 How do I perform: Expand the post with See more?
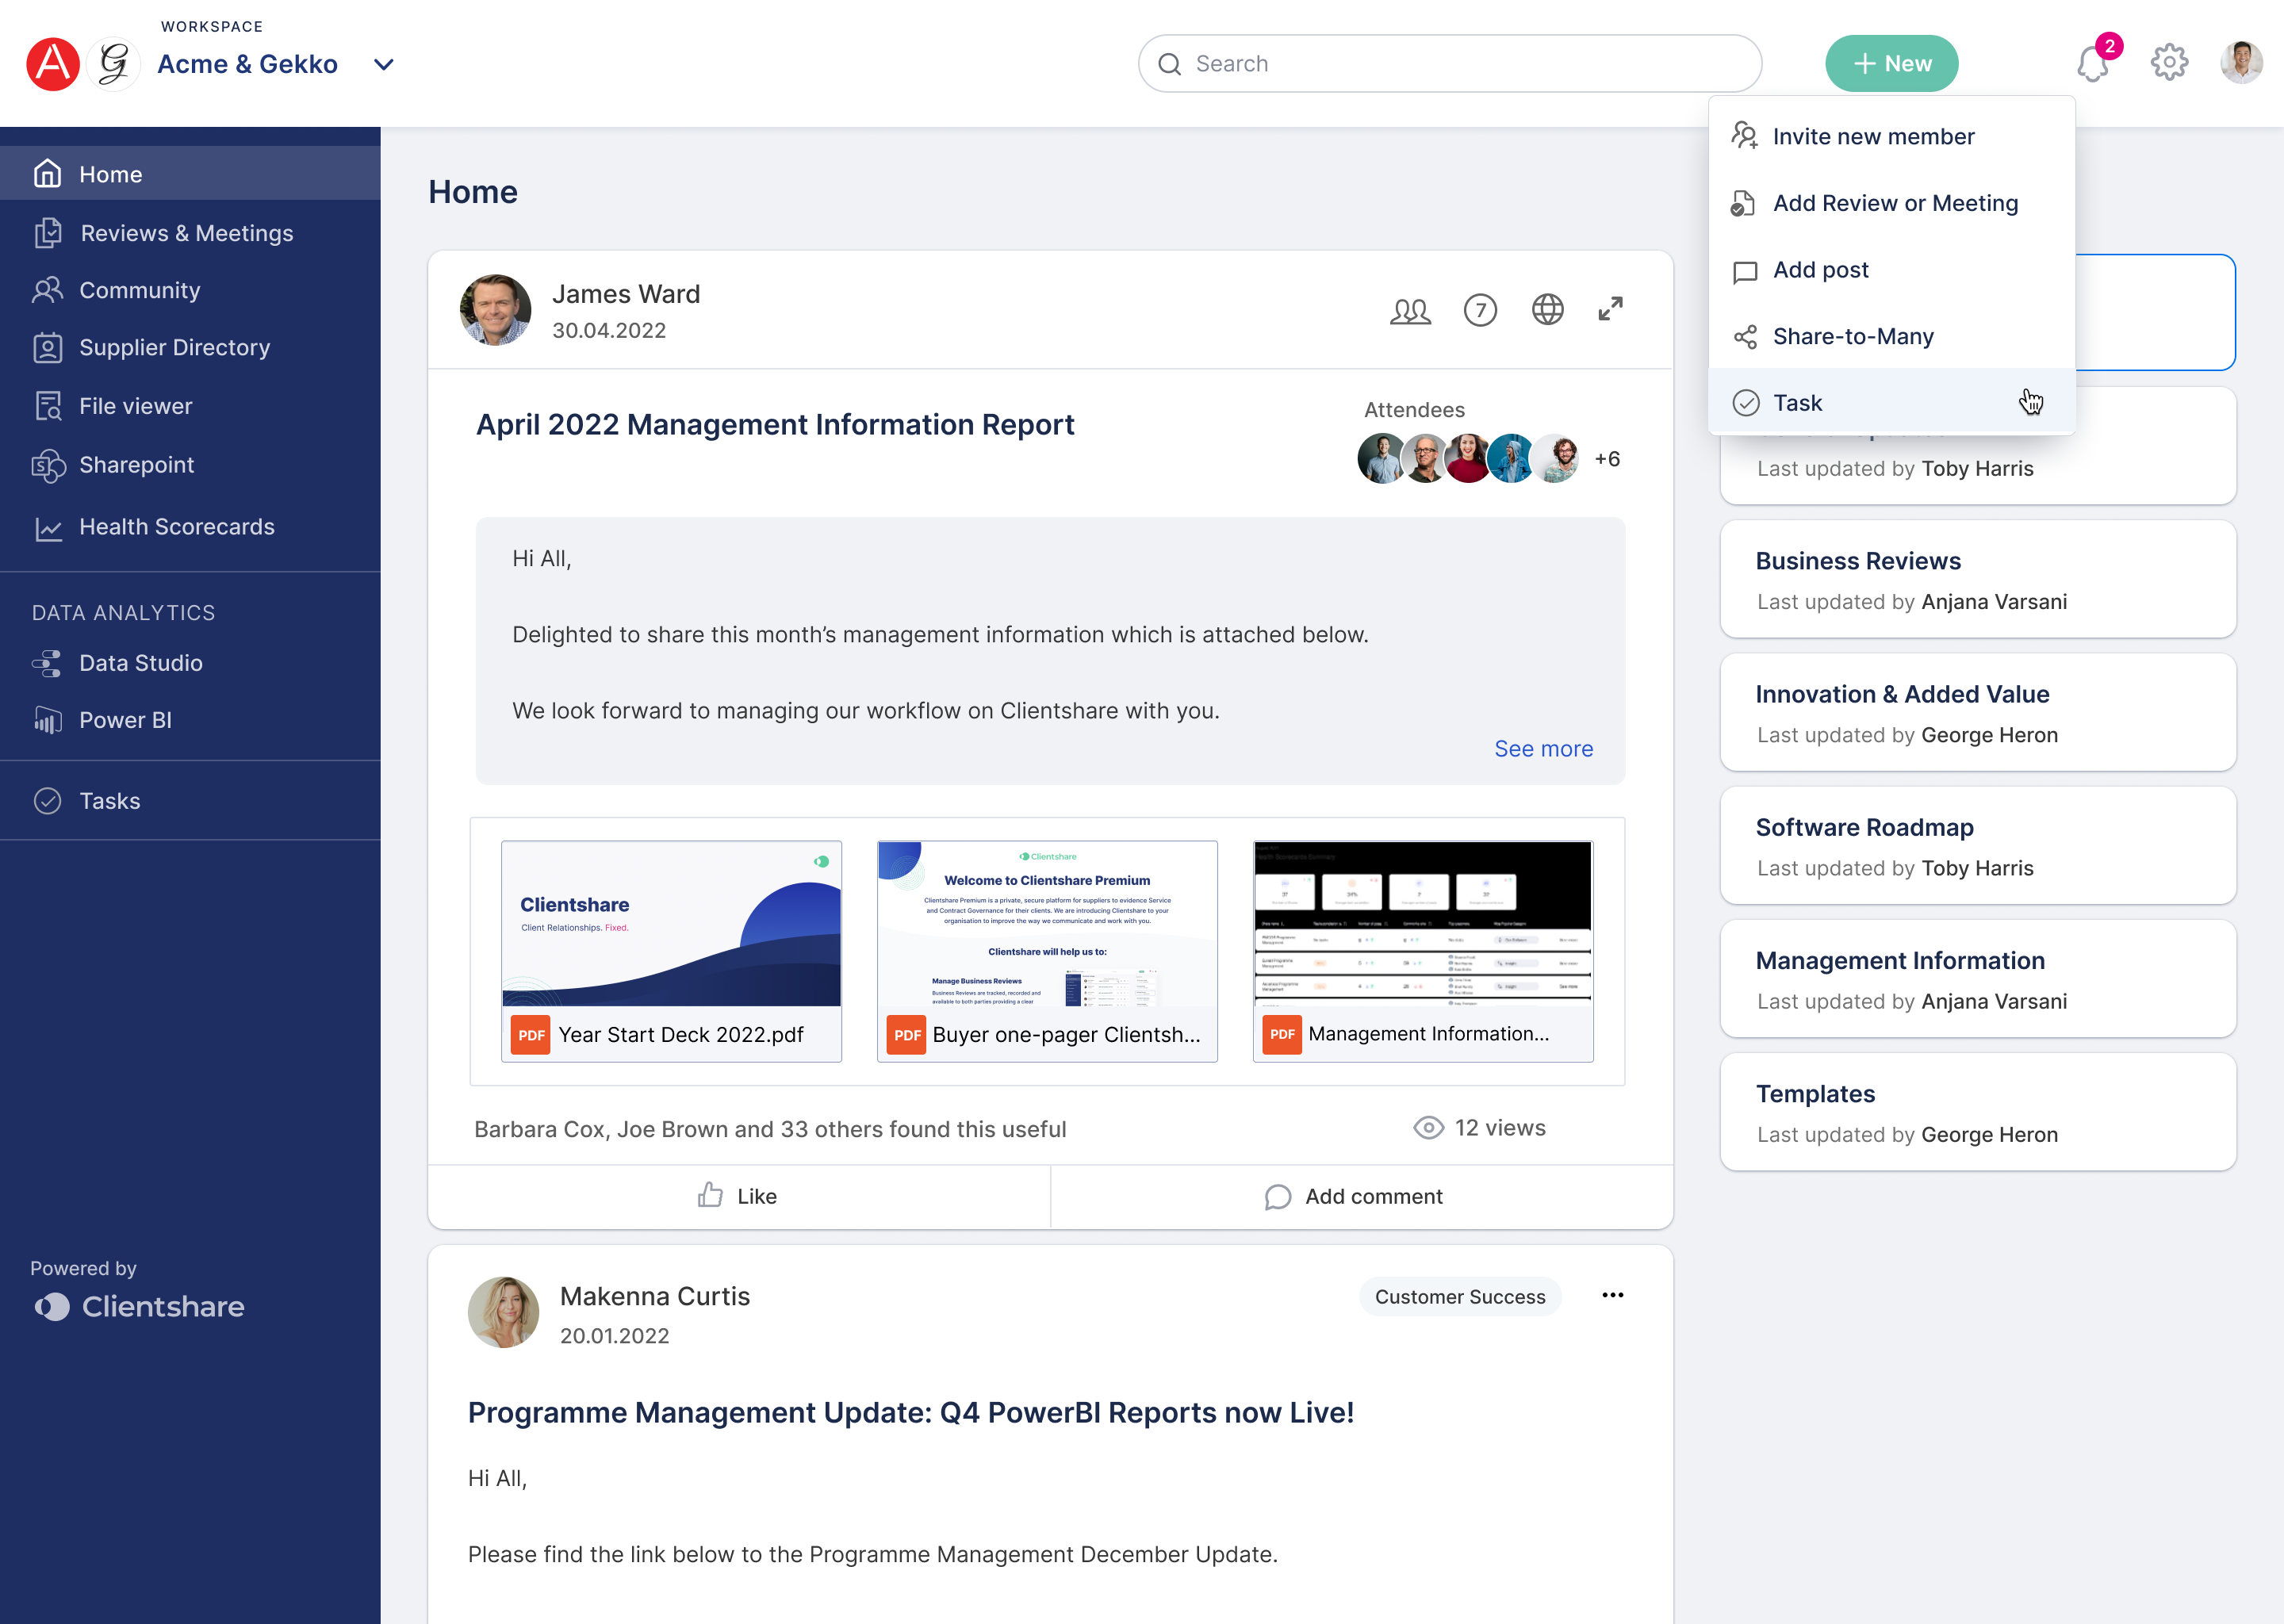point(1544,748)
